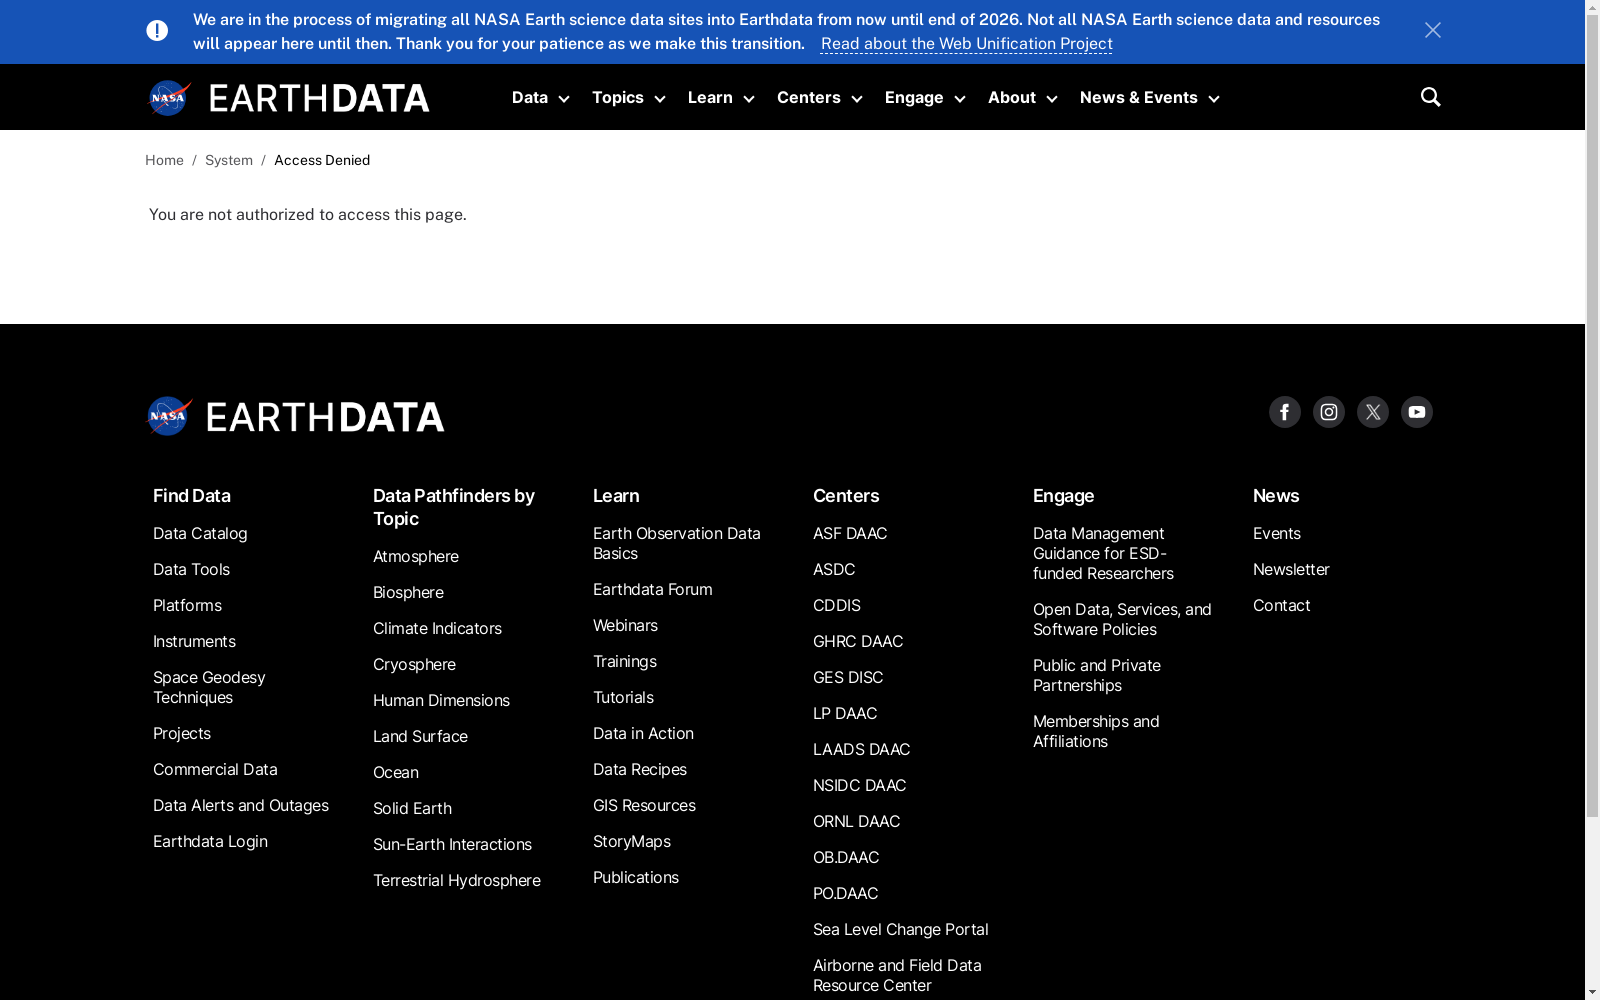Open the Facebook social icon
Viewport: 1600px width, 1000px height.
pyautogui.click(x=1284, y=412)
